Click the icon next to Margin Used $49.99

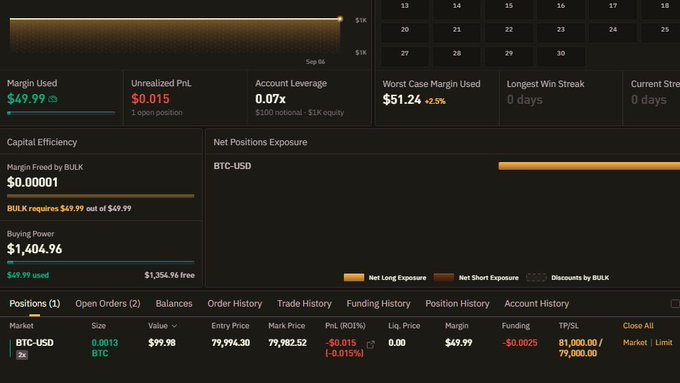coord(53,99)
